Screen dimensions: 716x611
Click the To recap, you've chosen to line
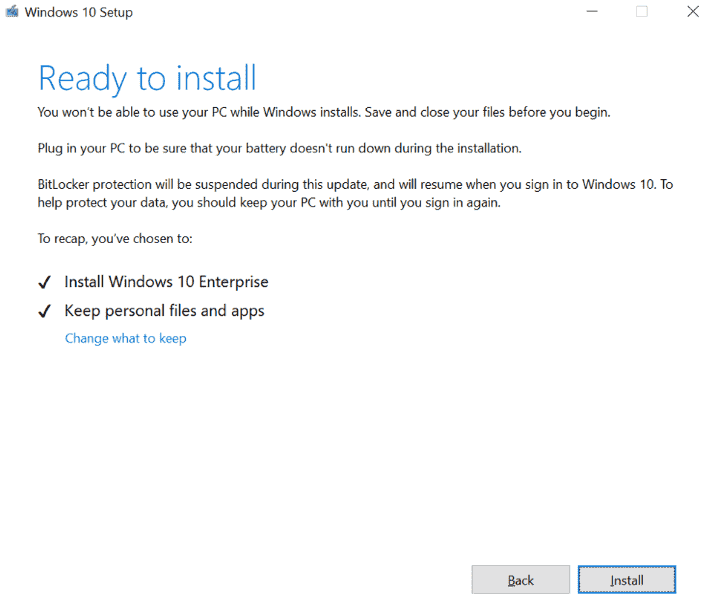pyautogui.click(x=115, y=239)
